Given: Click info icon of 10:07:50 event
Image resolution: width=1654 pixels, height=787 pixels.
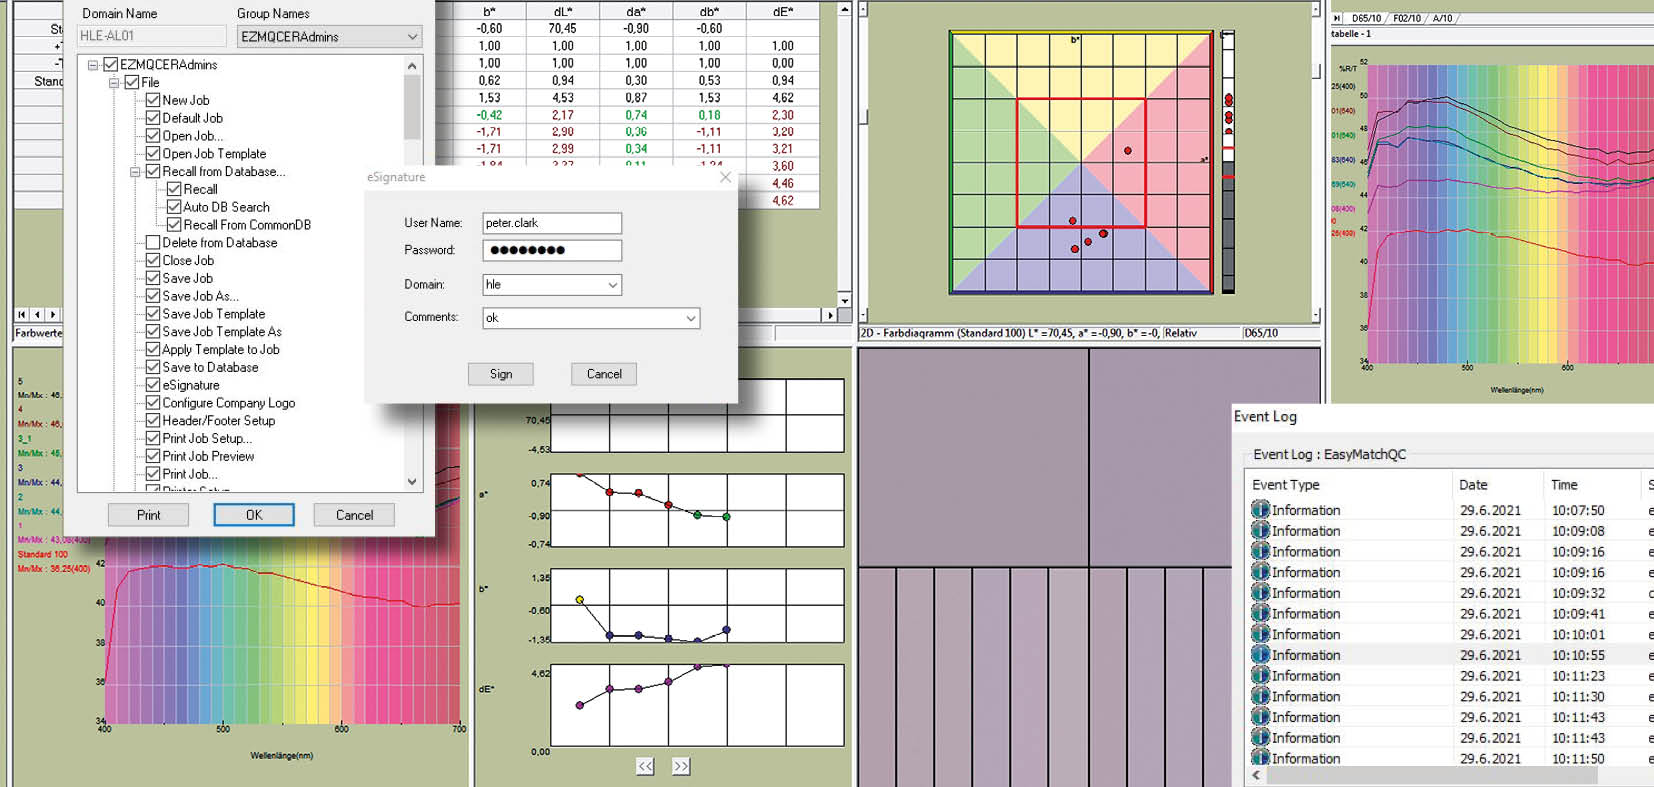Looking at the screenshot, I should pos(1260,510).
